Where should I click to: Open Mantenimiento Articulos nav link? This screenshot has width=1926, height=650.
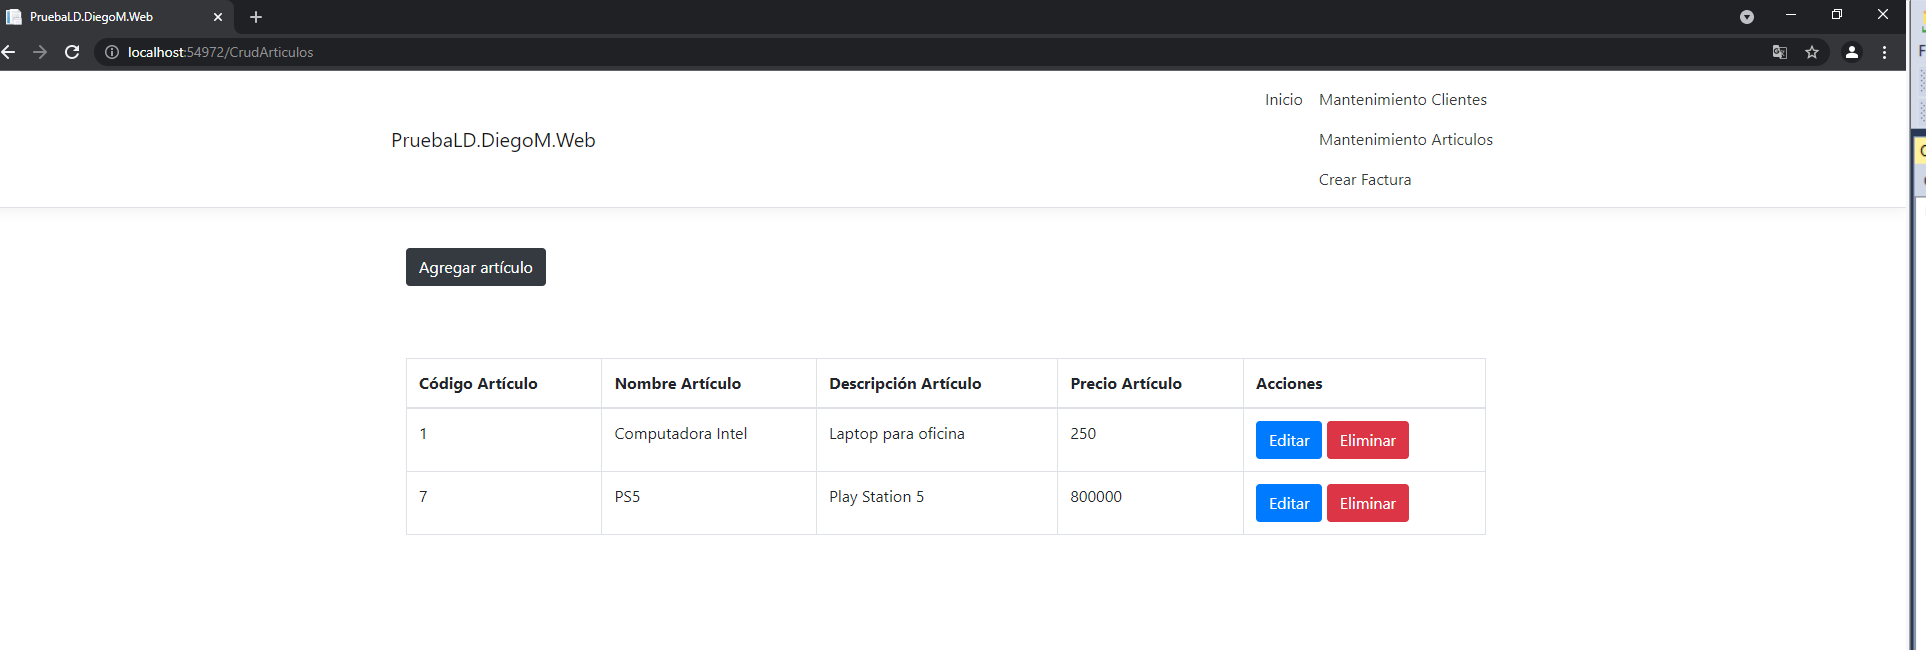point(1405,140)
